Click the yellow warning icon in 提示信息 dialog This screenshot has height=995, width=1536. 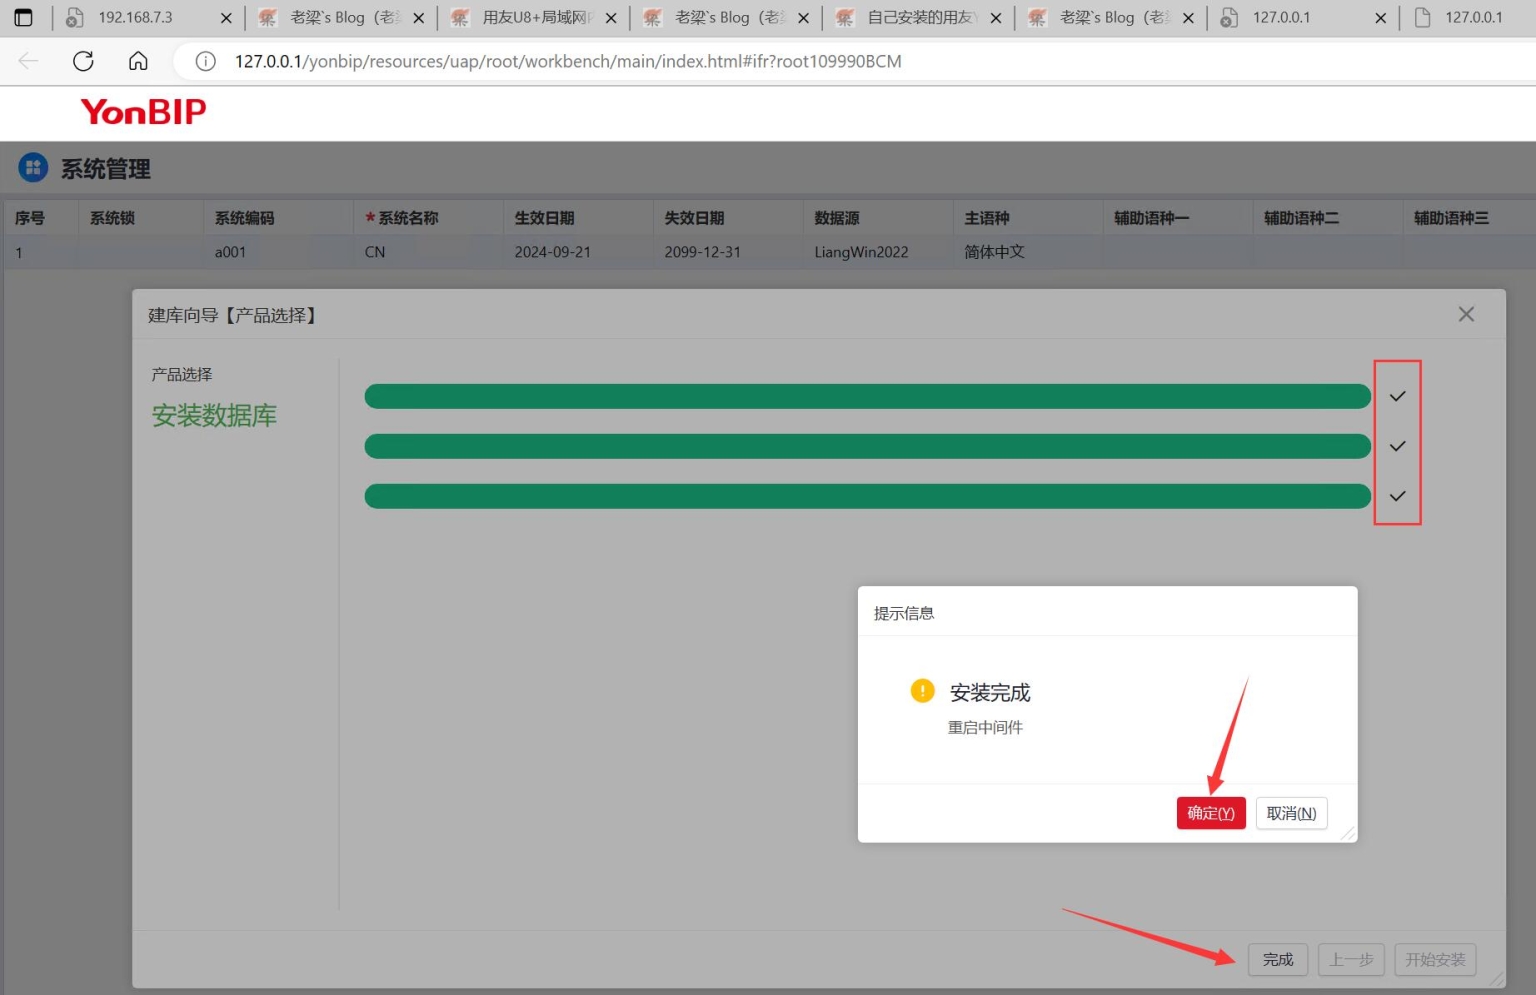(x=921, y=691)
